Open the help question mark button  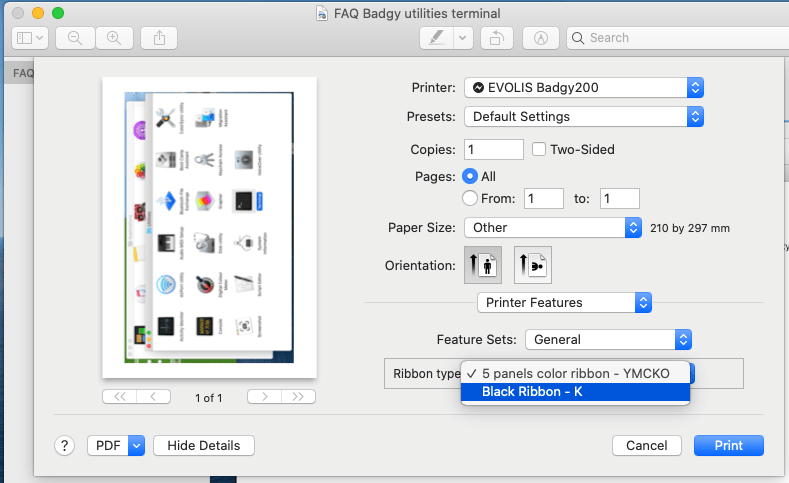64,446
